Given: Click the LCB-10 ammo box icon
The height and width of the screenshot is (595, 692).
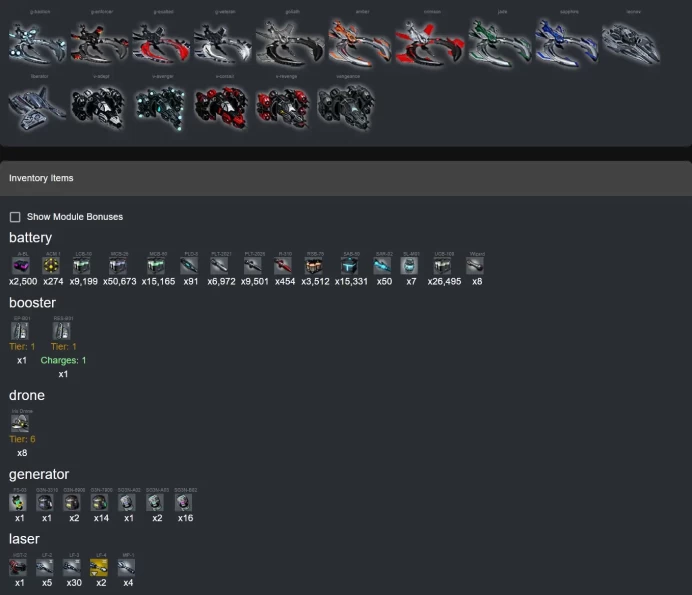Looking at the screenshot, I should tap(82, 266).
